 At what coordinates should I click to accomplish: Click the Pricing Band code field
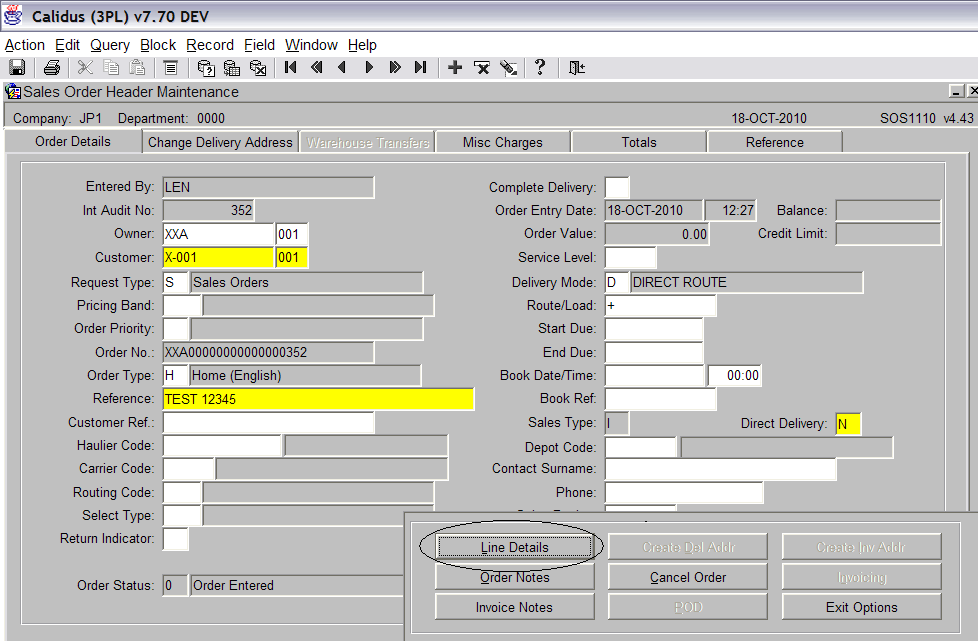182,306
